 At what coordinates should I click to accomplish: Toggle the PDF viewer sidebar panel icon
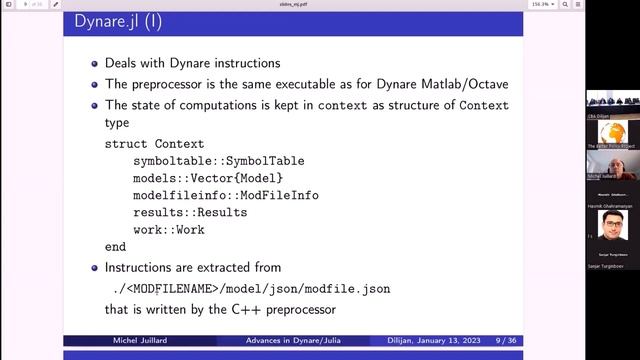tap(9, 4)
